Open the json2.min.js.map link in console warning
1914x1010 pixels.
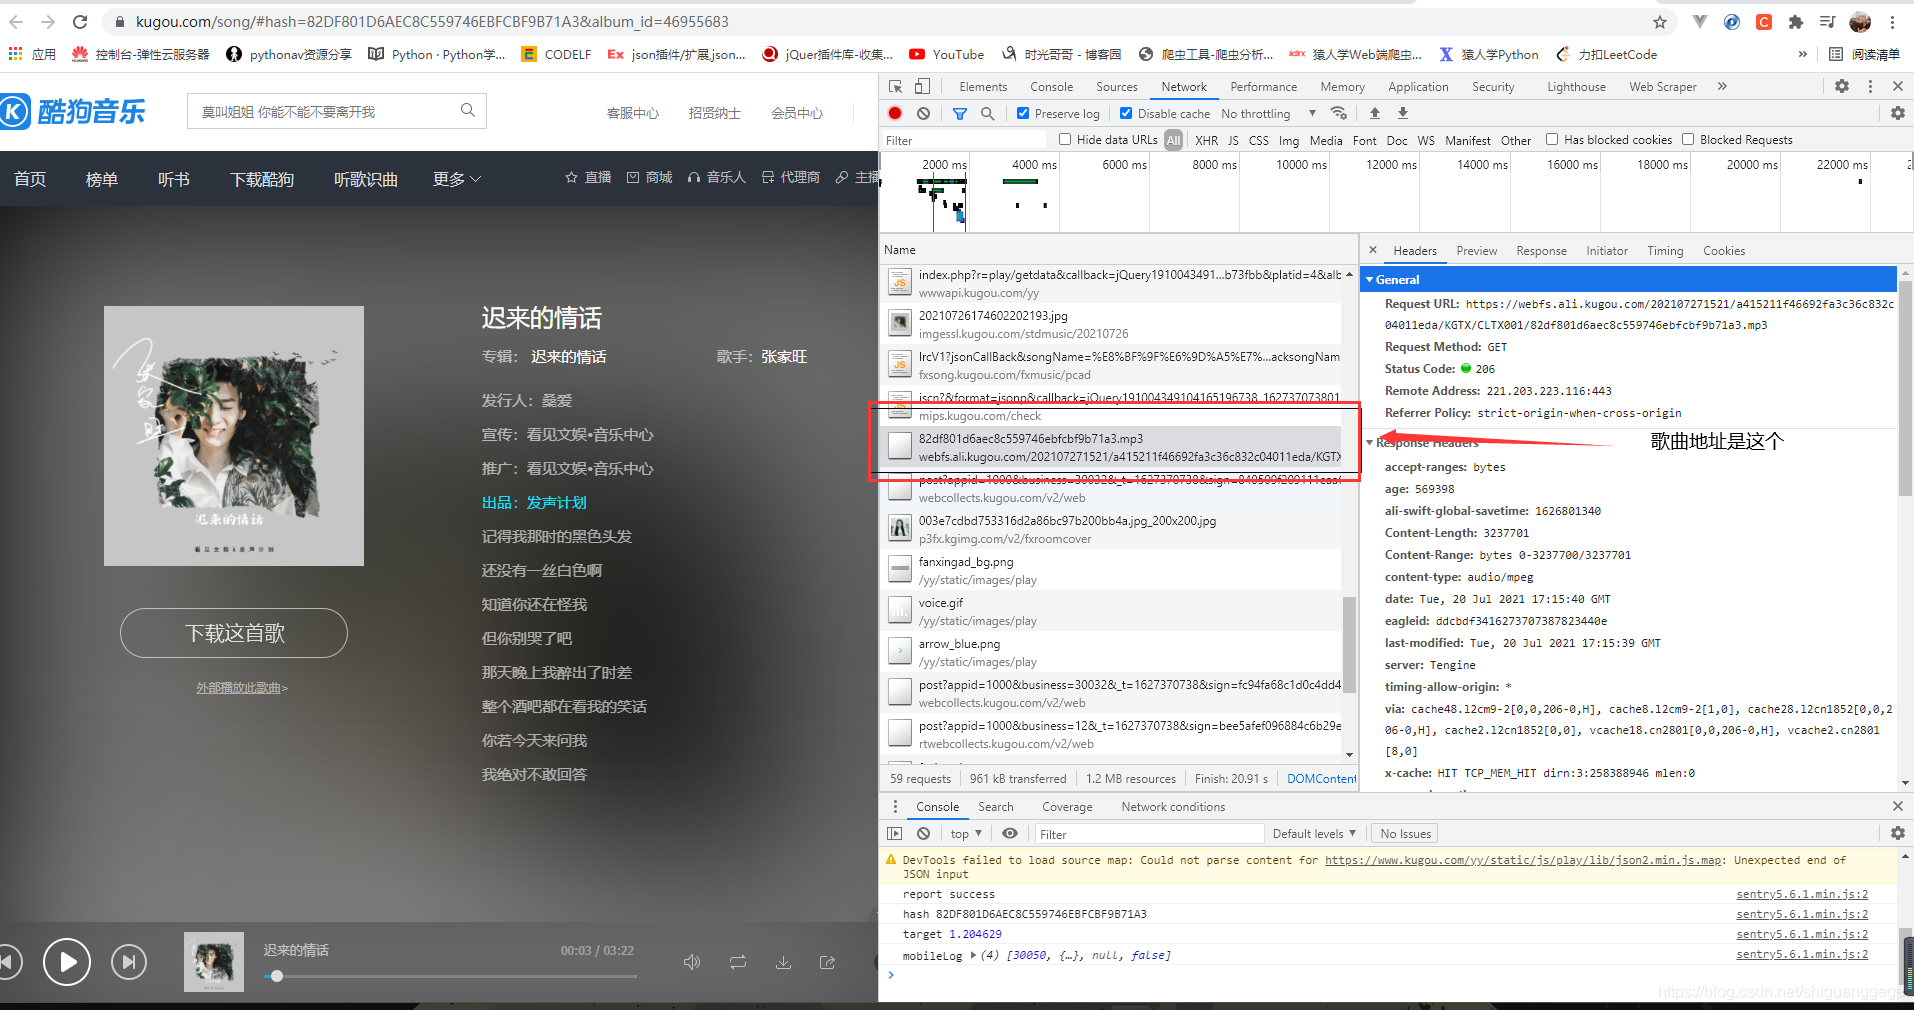[x=1524, y=860]
